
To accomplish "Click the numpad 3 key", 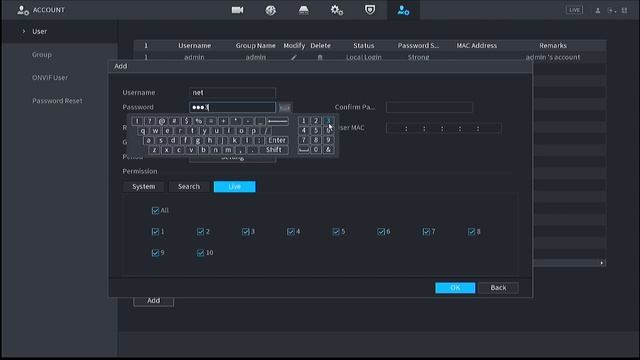I will point(328,121).
